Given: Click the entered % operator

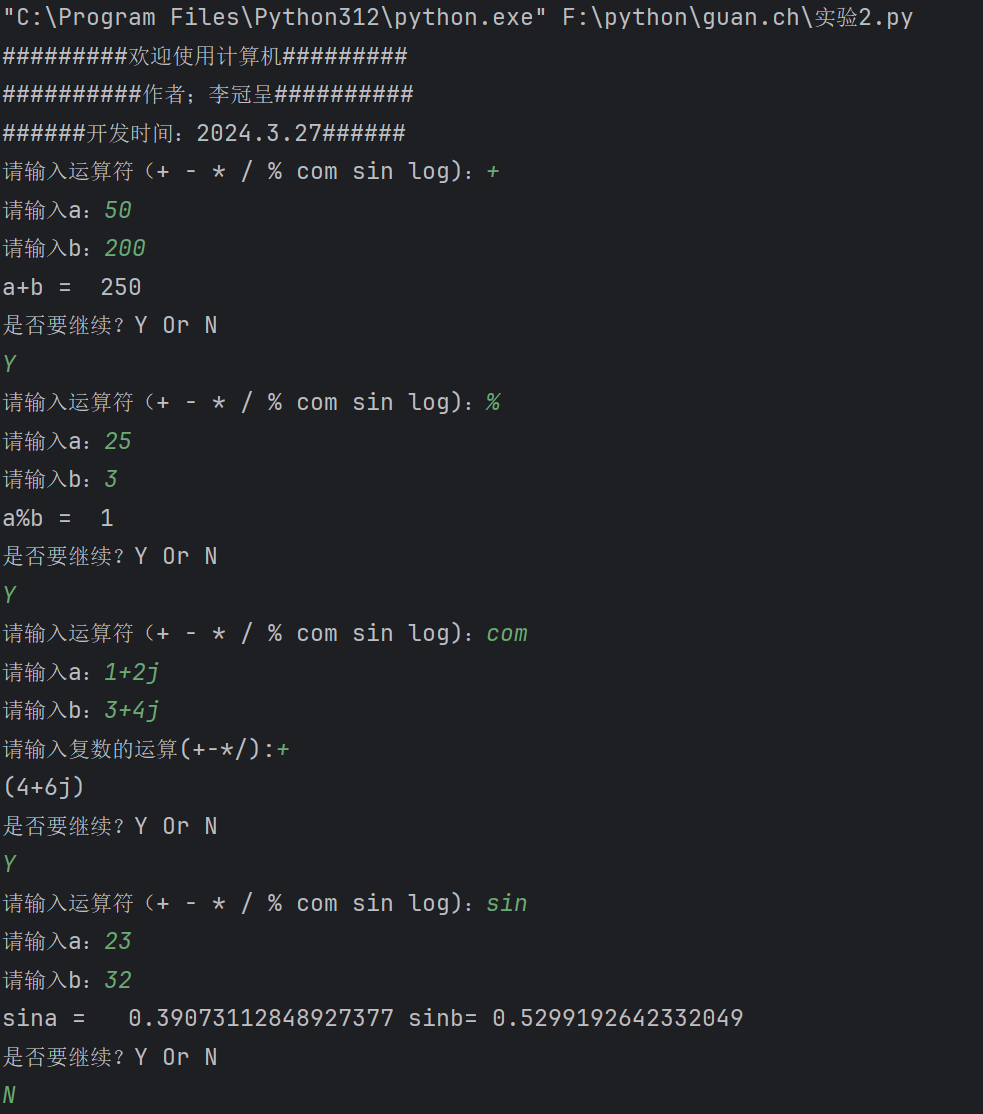Looking at the screenshot, I should [493, 402].
